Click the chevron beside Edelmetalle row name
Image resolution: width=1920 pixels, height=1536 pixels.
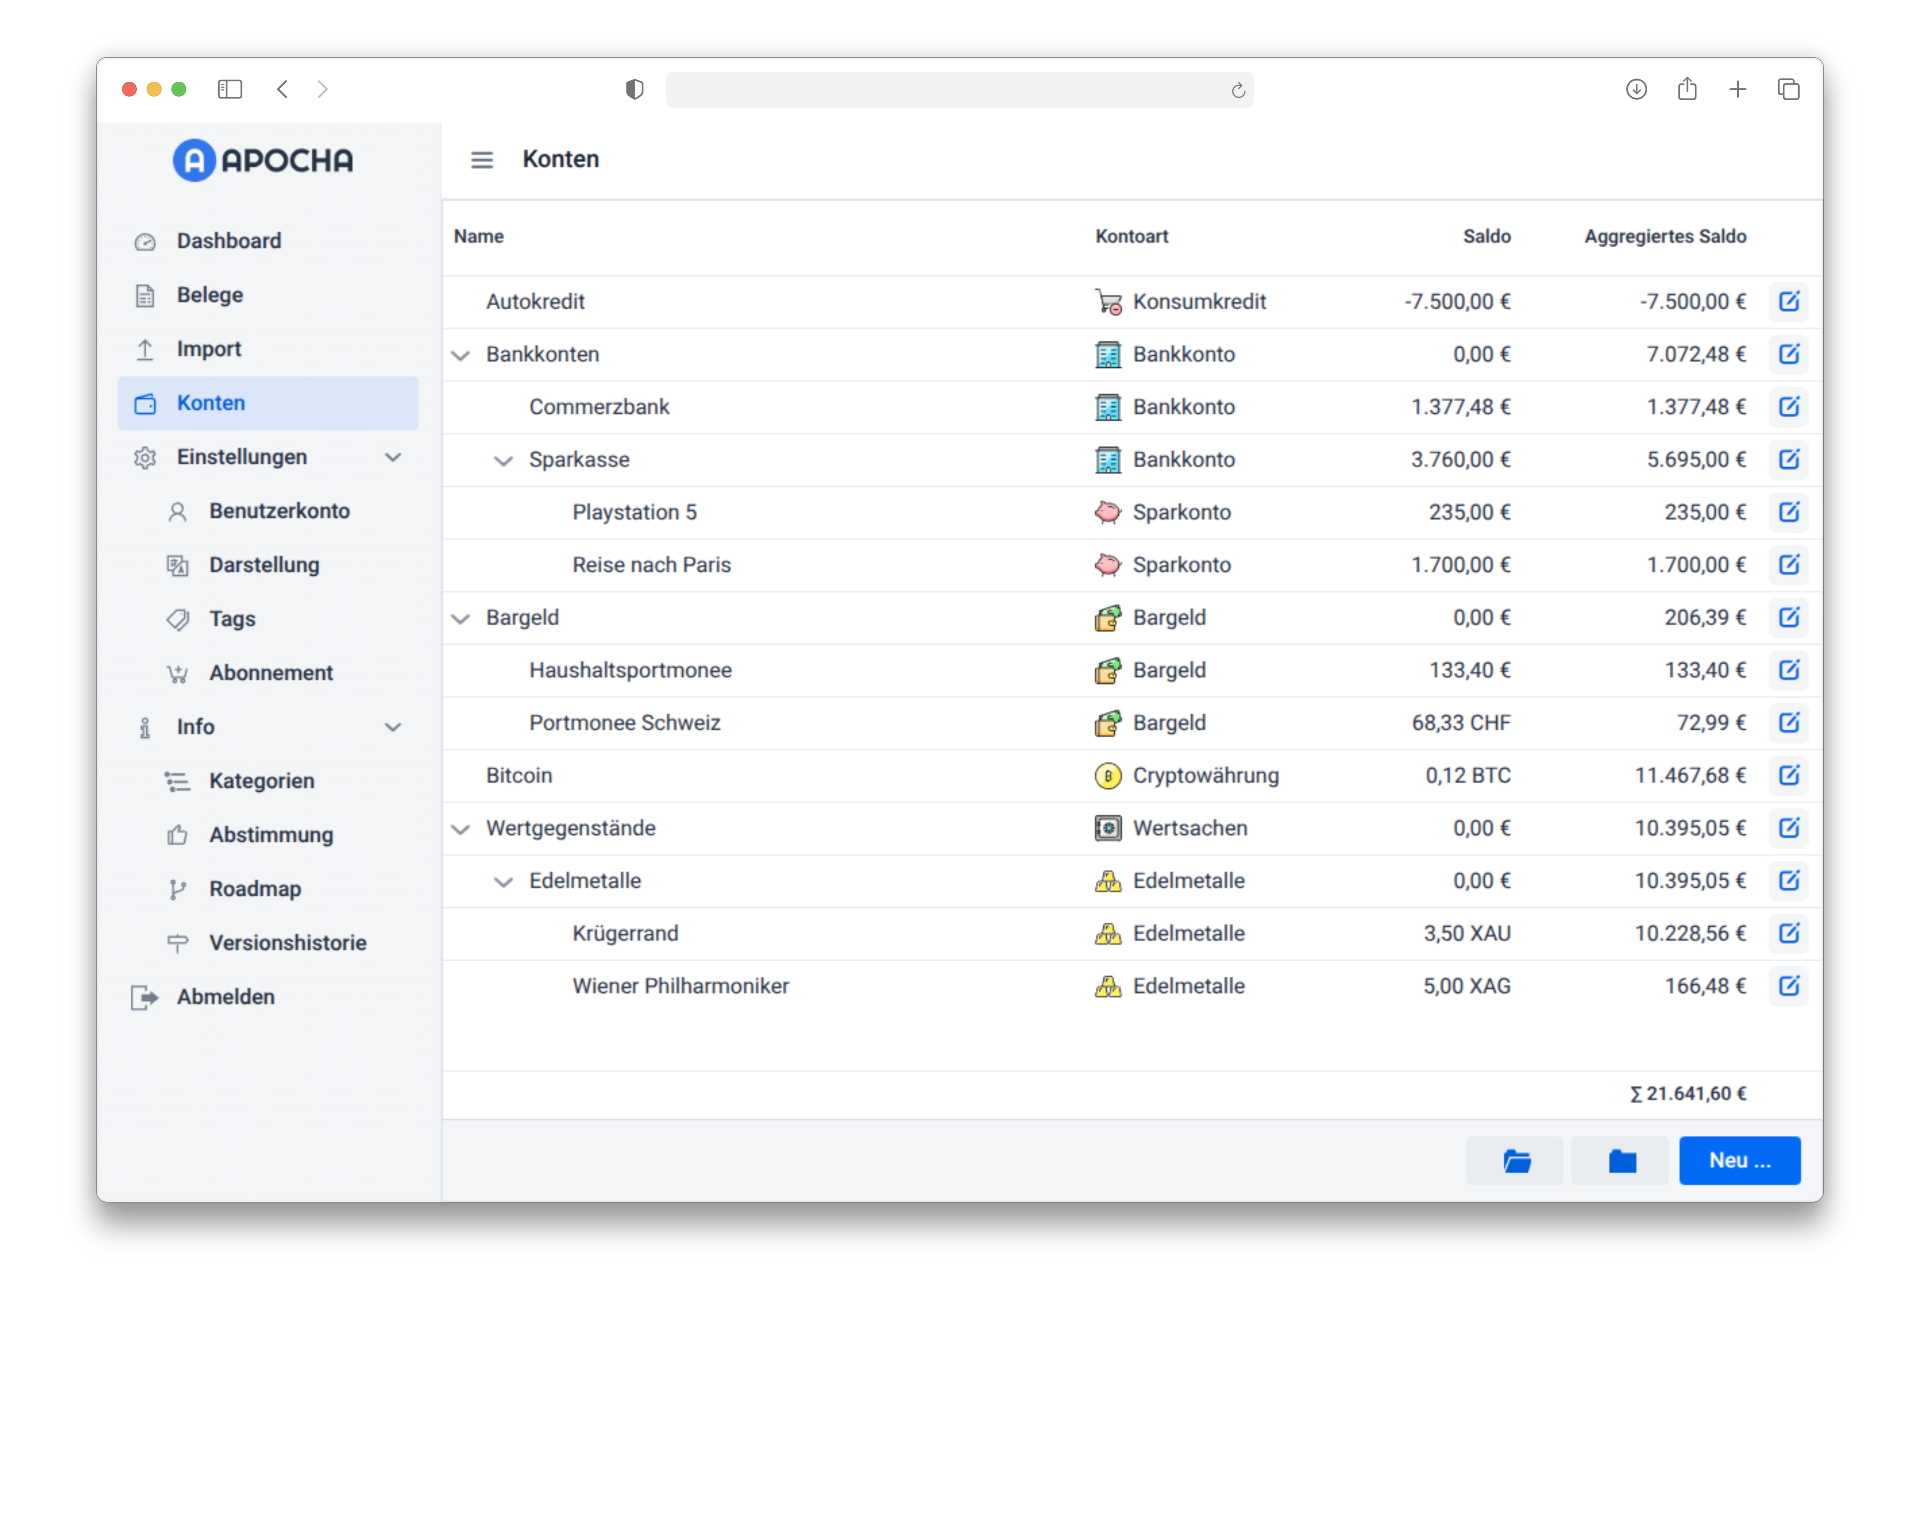pos(504,882)
